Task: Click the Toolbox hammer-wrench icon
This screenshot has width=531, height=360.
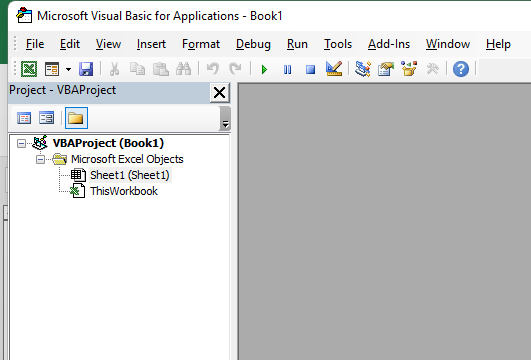Action: pyautogui.click(x=432, y=69)
